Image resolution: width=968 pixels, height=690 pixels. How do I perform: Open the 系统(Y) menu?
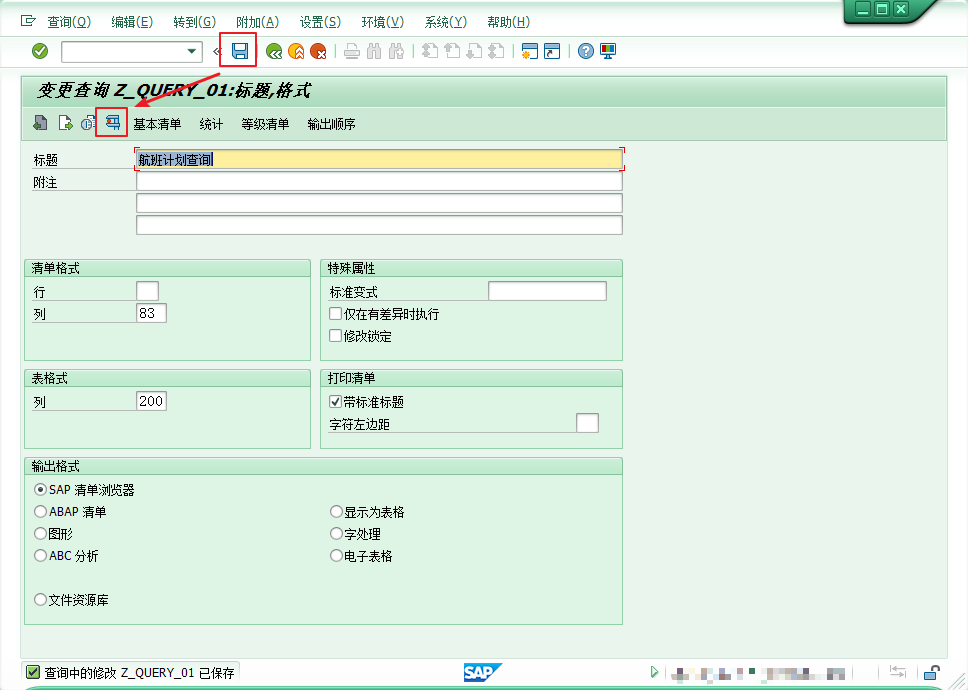tap(446, 22)
